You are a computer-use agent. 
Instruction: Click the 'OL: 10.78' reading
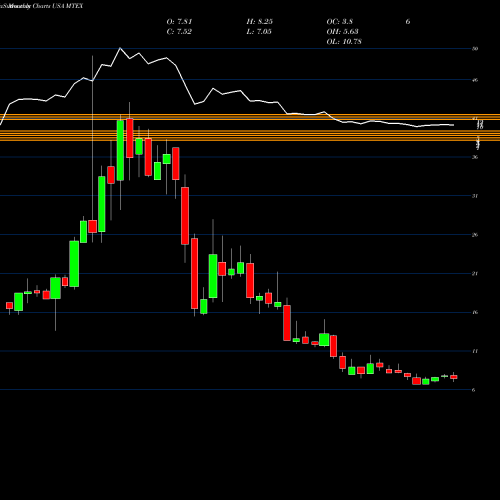coord(344,42)
